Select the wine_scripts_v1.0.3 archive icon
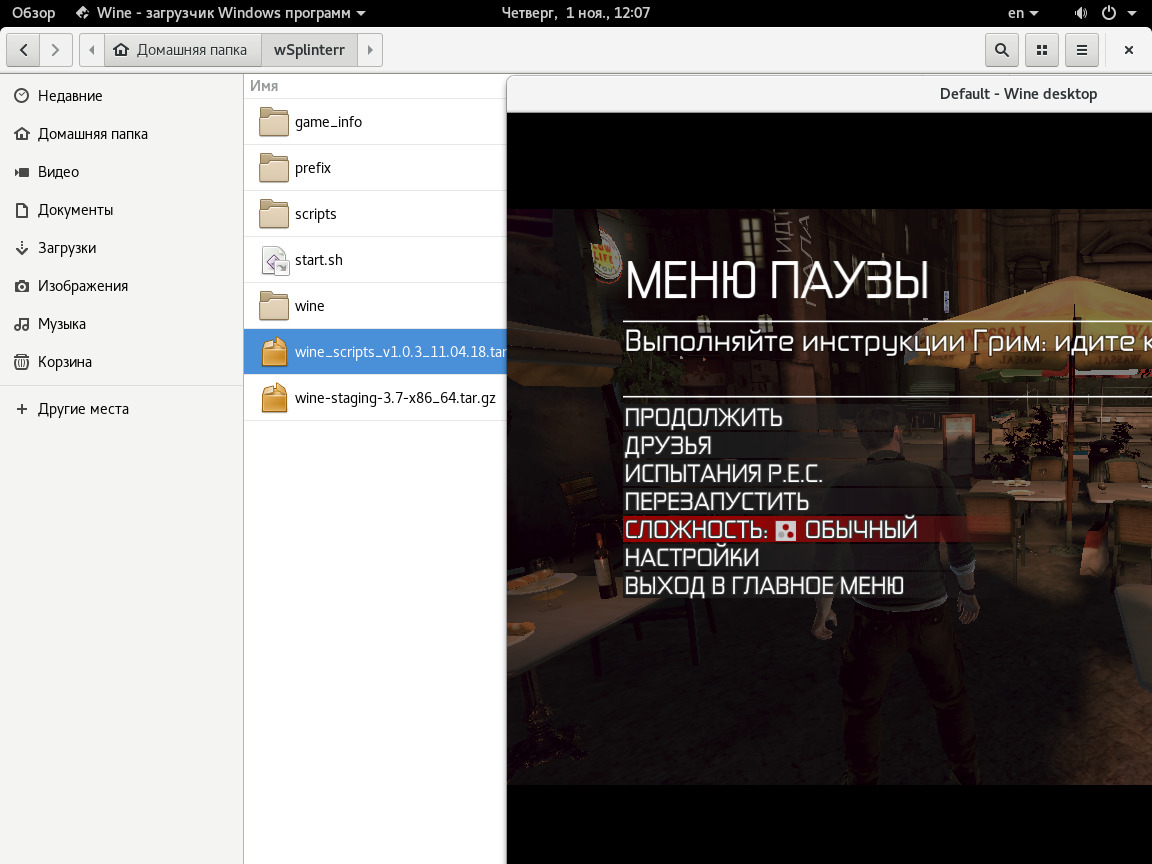The image size is (1152, 864). pyautogui.click(x=274, y=352)
